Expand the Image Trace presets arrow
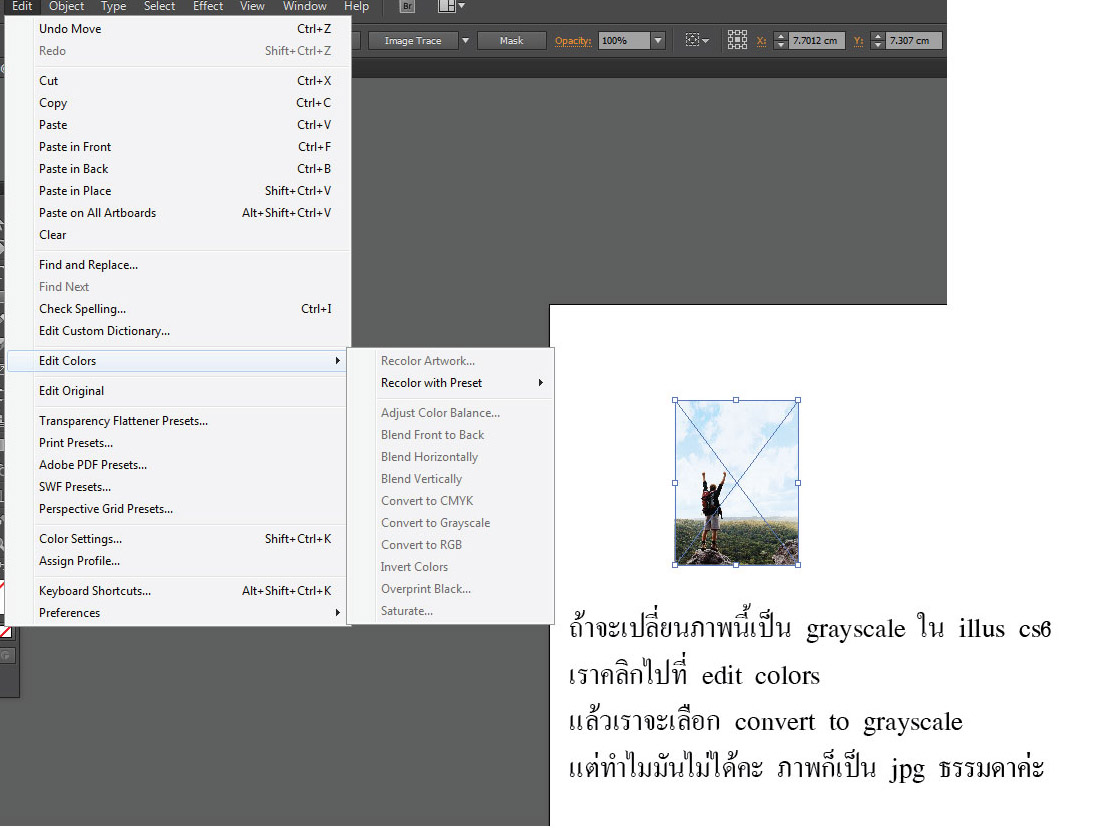The height and width of the screenshot is (828, 1098). (x=465, y=41)
